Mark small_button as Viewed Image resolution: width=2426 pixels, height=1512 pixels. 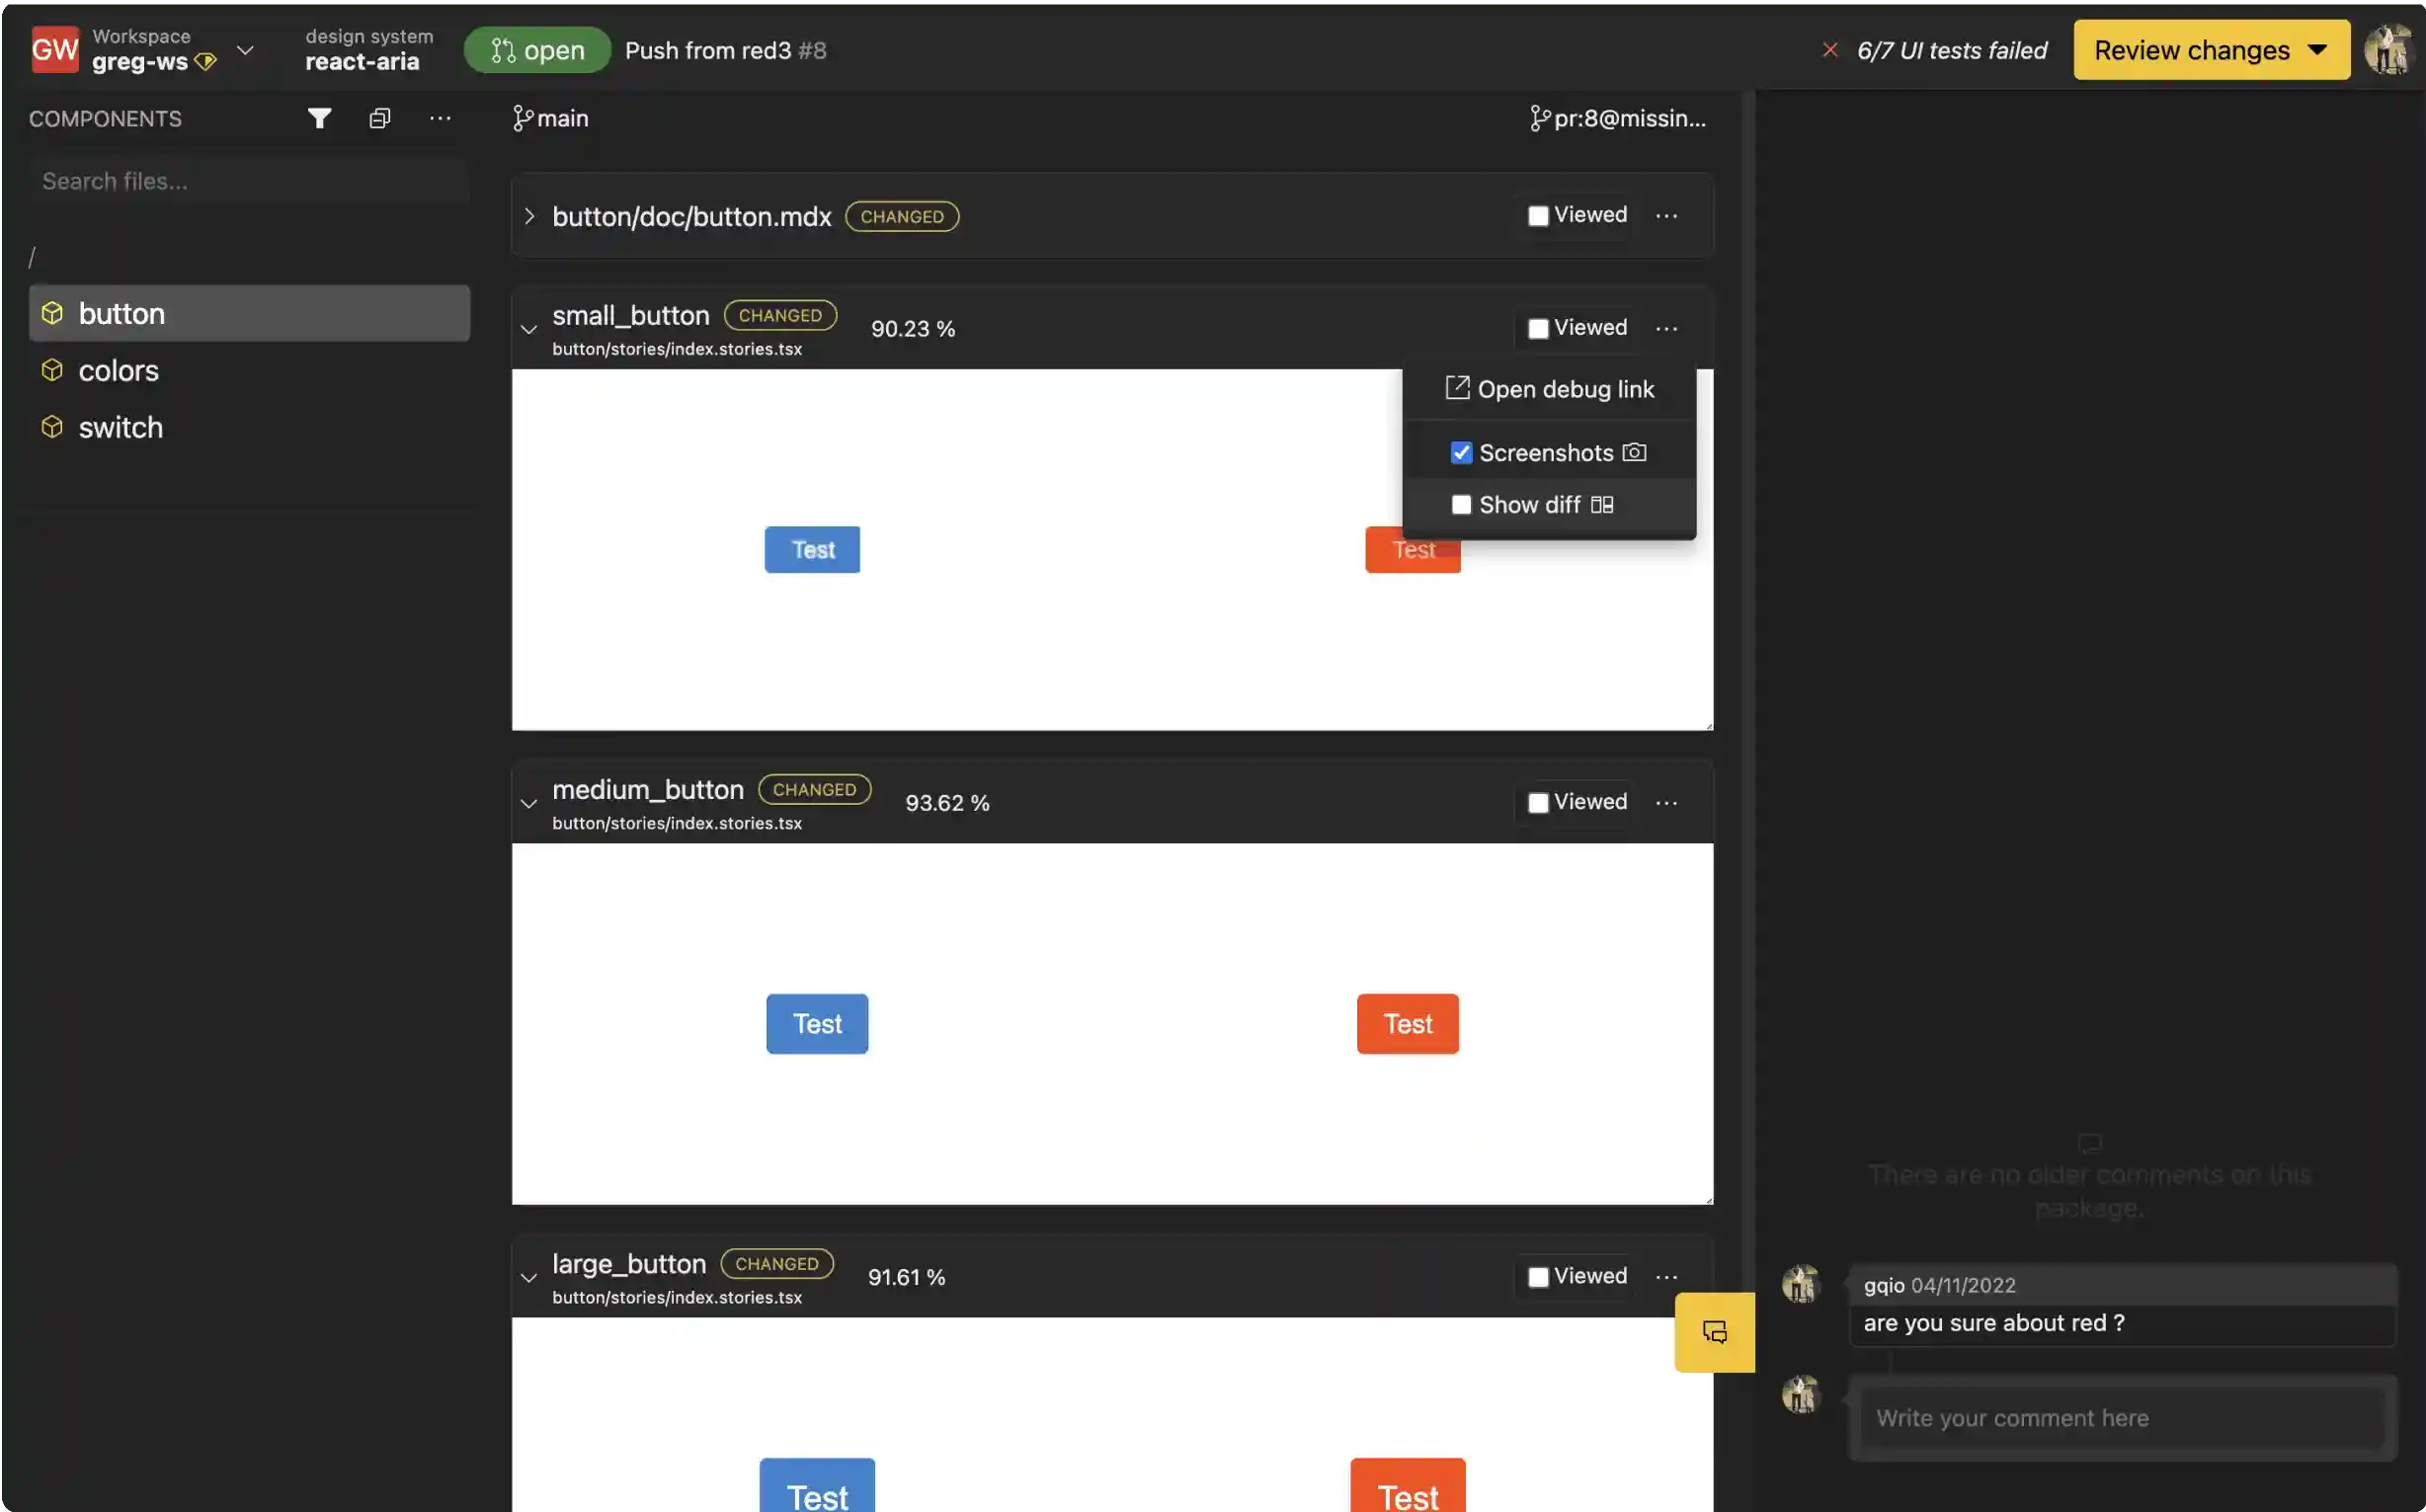(x=1538, y=328)
